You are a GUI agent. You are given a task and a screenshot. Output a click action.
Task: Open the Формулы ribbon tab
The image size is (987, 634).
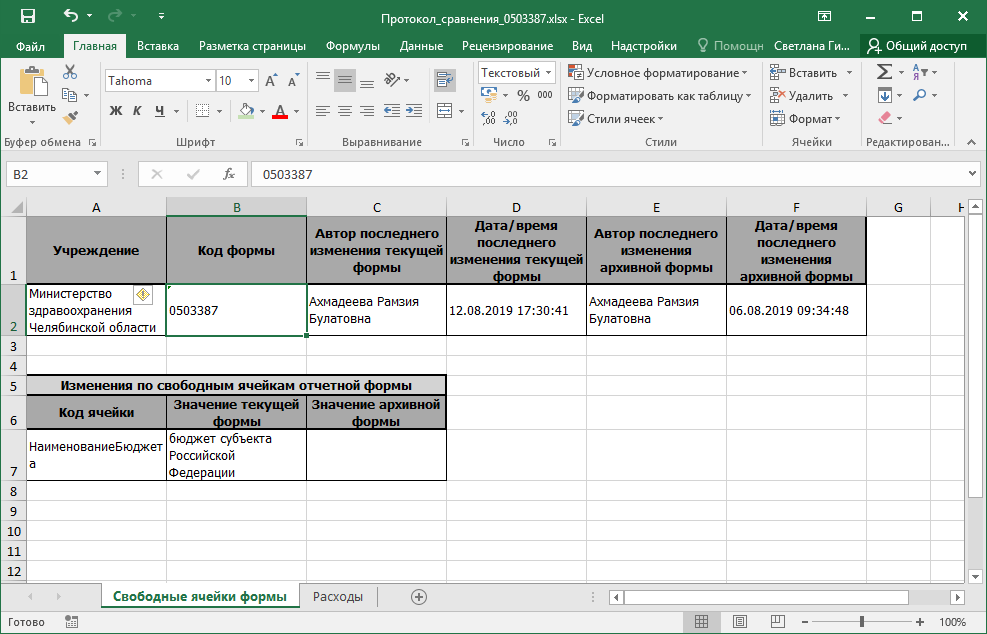click(x=352, y=46)
